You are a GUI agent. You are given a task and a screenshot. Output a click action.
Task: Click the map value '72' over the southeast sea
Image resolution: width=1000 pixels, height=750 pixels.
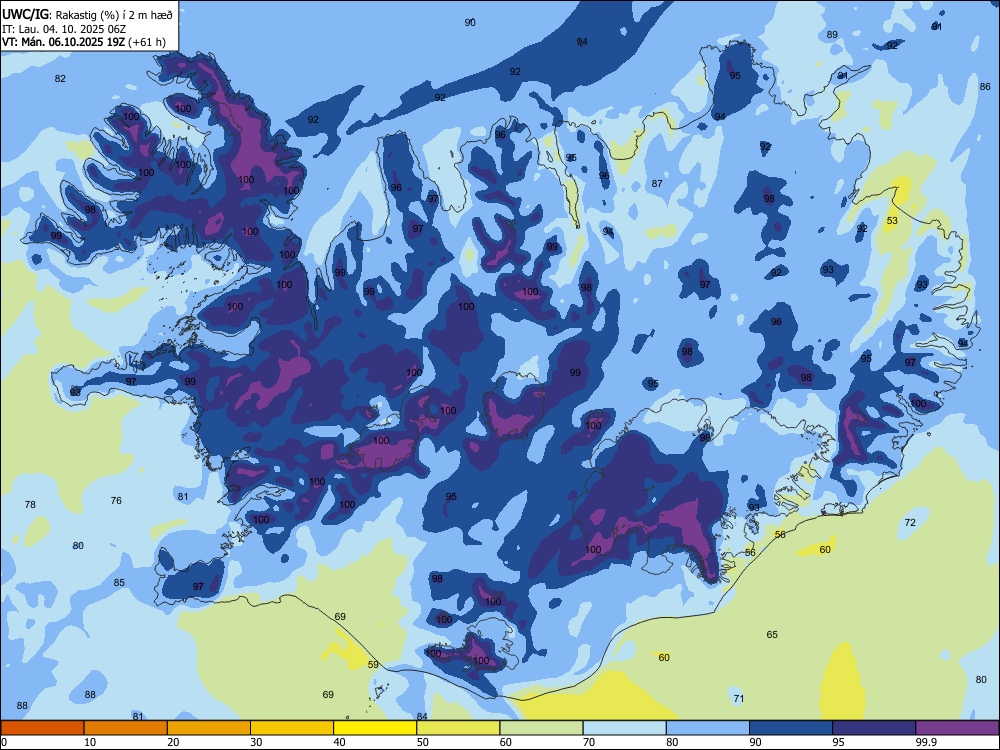(910, 522)
